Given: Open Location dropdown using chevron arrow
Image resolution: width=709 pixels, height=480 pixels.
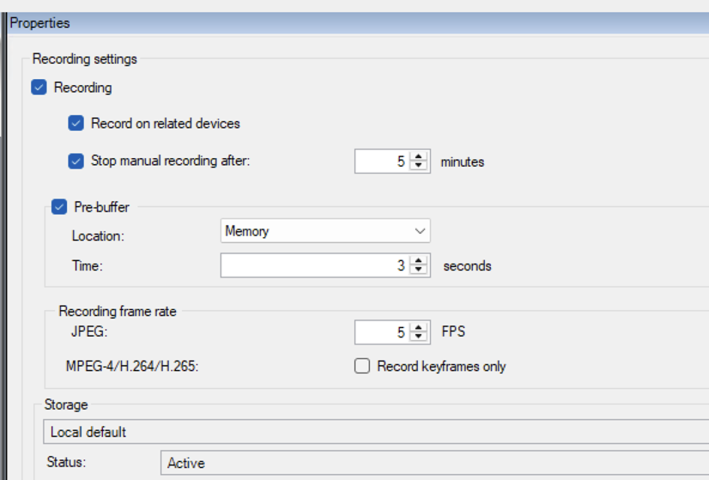Looking at the screenshot, I should click(419, 232).
